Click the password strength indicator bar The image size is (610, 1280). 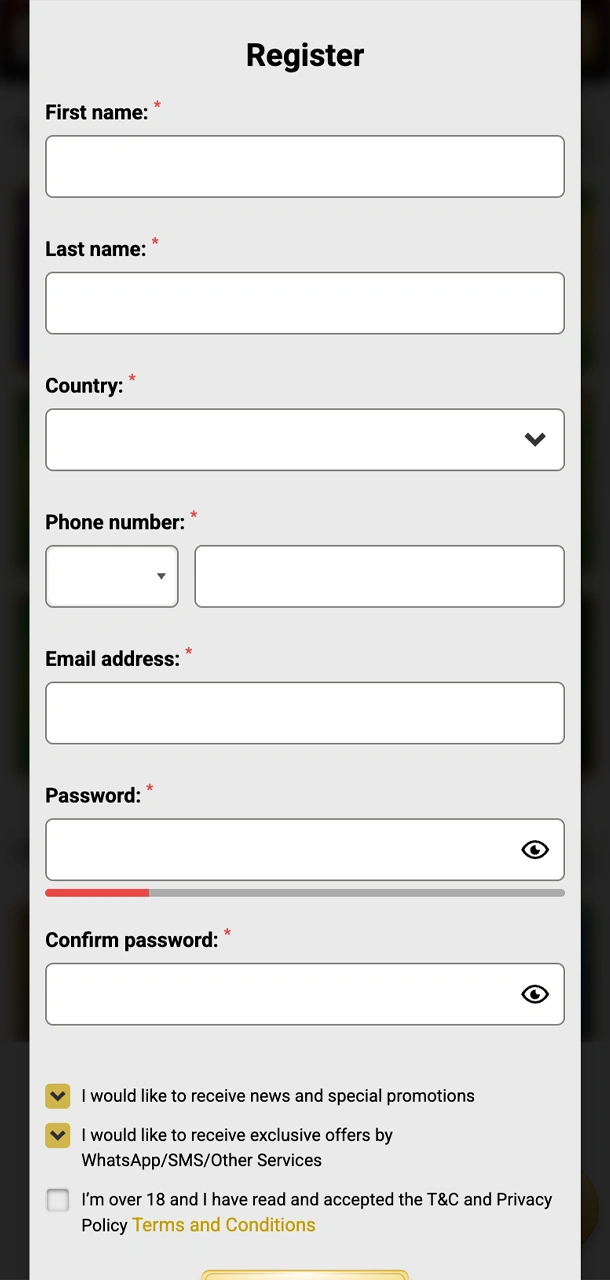tap(305, 892)
